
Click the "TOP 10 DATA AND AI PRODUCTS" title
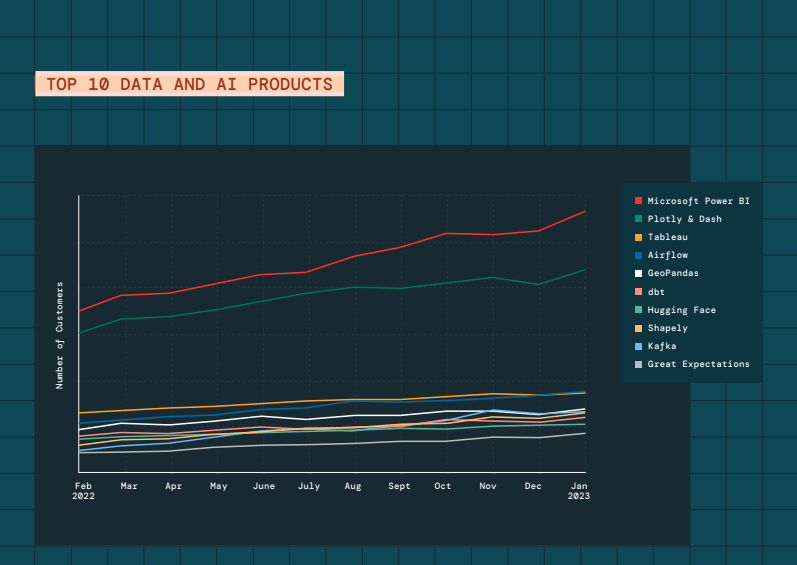[x=190, y=84]
